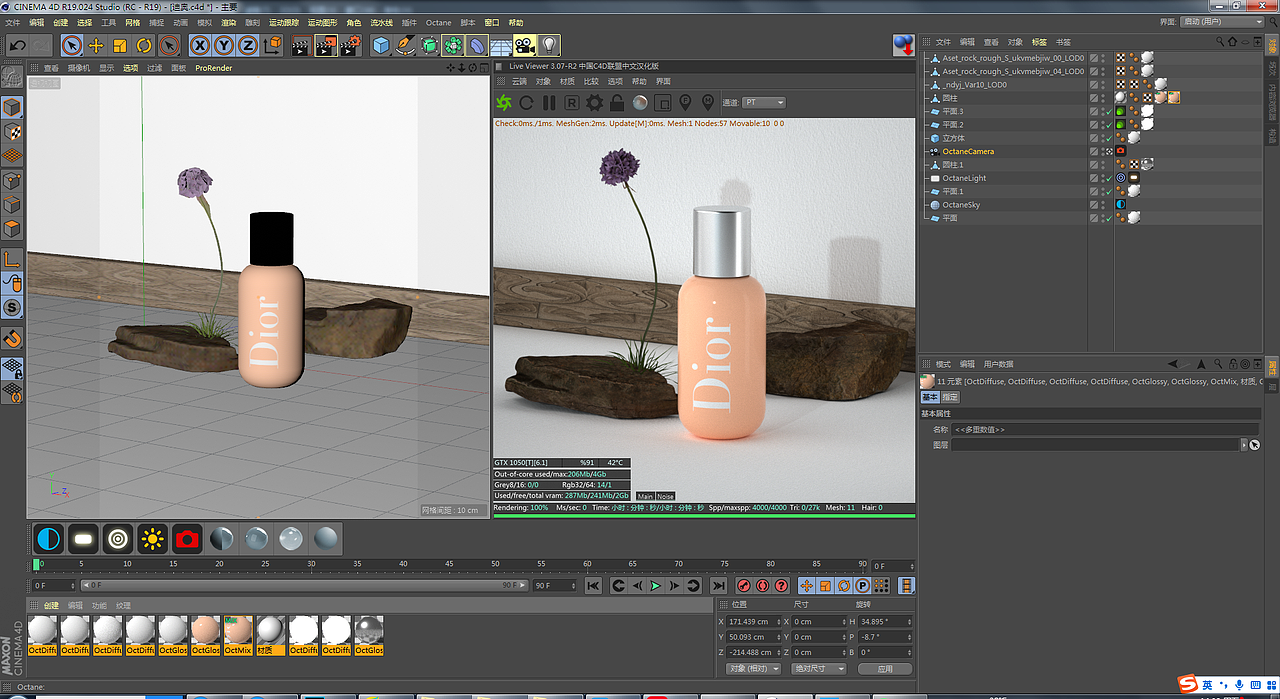Select 标签 menu in Object Manager
Image resolution: width=1280 pixels, height=699 pixels.
(1039, 42)
